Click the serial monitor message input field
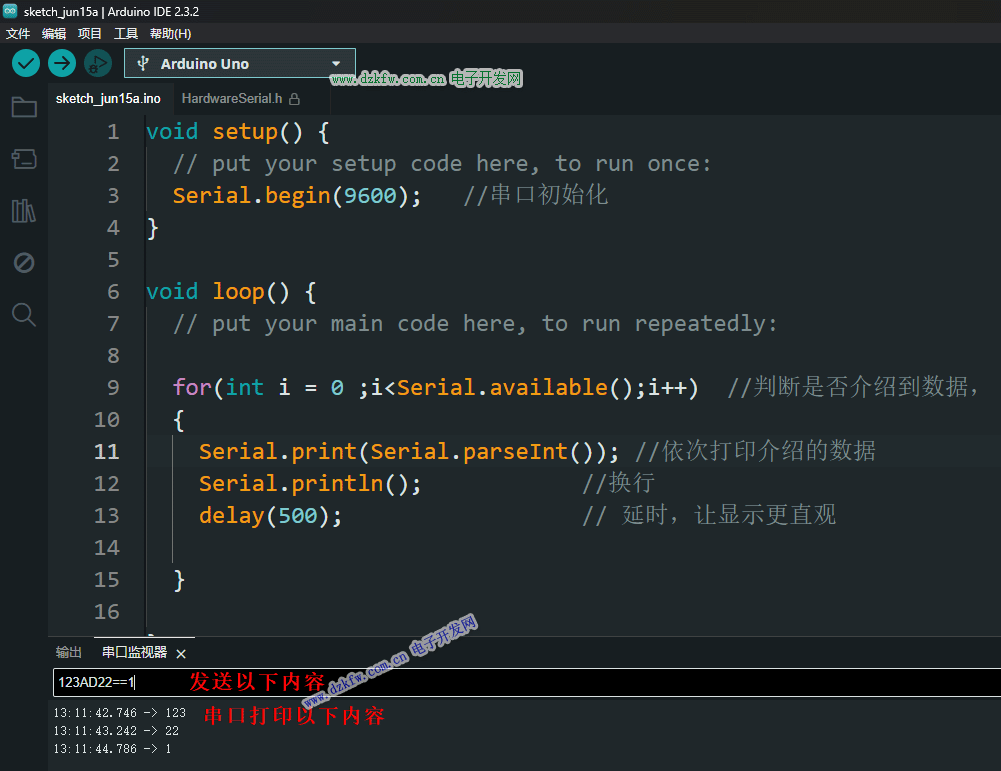The height and width of the screenshot is (771, 1001). pyautogui.click(x=500, y=683)
